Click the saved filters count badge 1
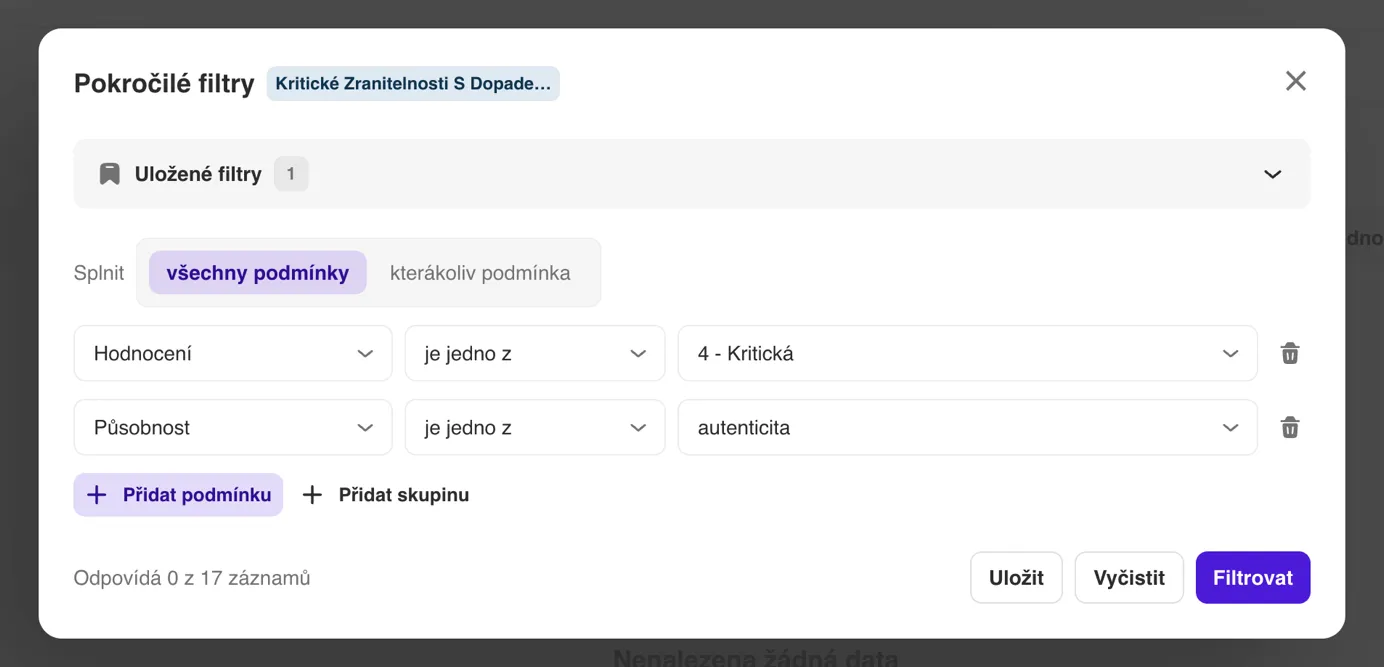The width and height of the screenshot is (1384, 667). point(291,174)
